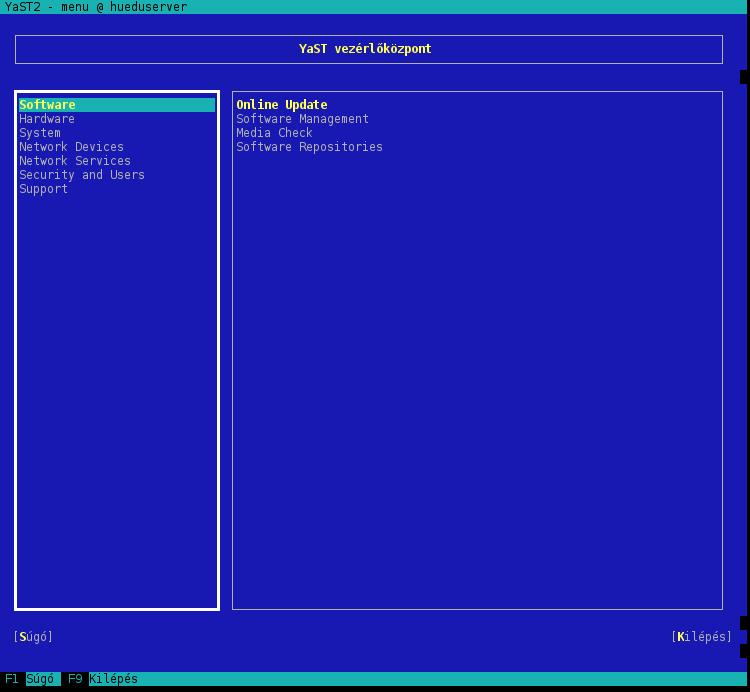Click F9 Kilépés in the bottom bar
Screen dimensions: 750x692
[102, 679]
